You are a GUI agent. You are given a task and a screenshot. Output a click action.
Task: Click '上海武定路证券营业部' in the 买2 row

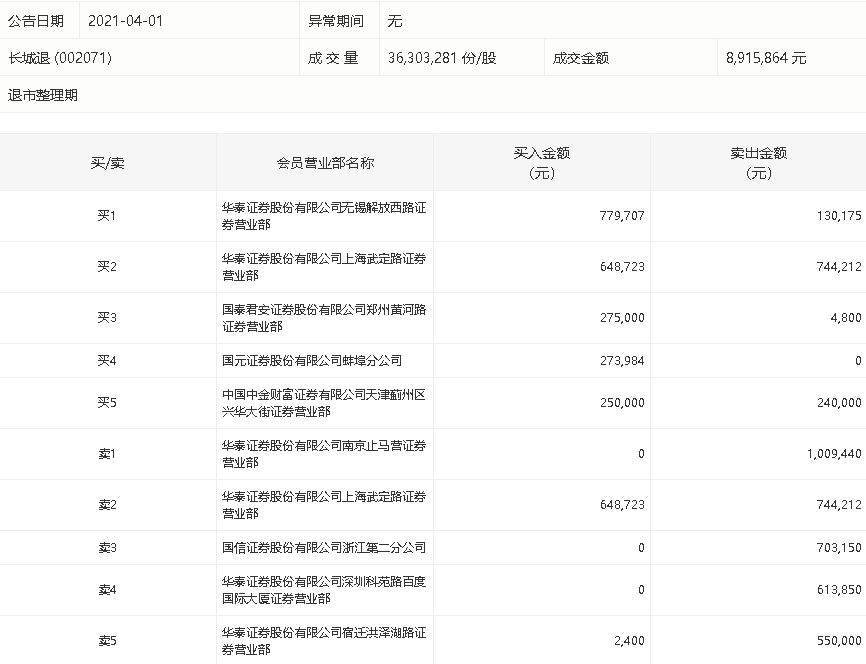coord(324,267)
